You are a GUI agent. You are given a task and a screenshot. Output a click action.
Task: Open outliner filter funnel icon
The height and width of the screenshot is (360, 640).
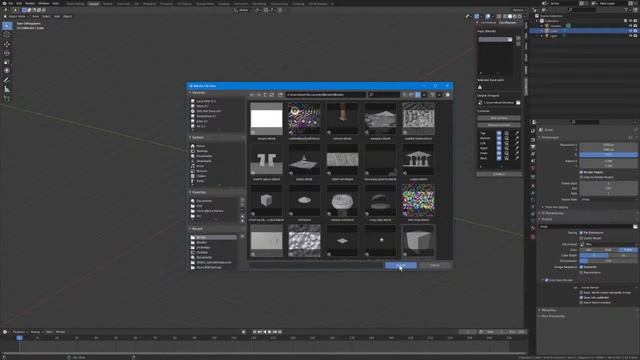coord(627,10)
